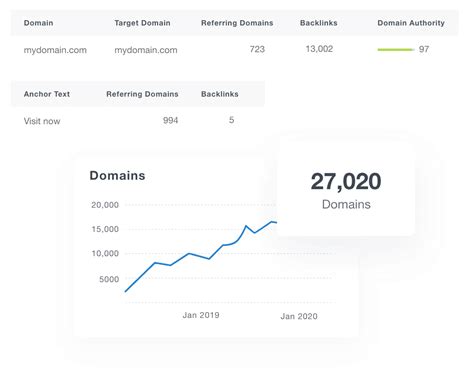Click the 5000 y-axis label
The width and height of the screenshot is (474, 380).
point(109,279)
